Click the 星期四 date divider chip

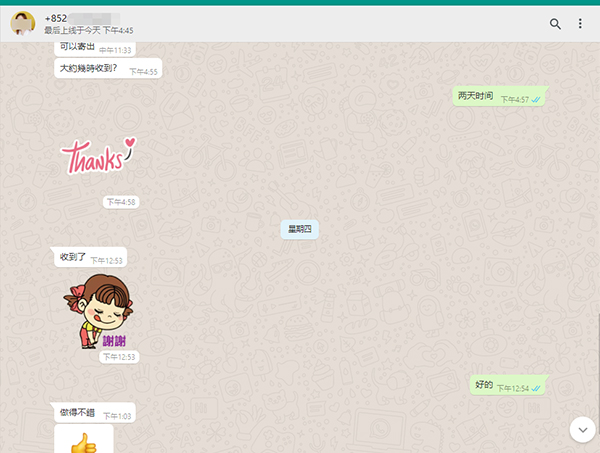(x=300, y=230)
